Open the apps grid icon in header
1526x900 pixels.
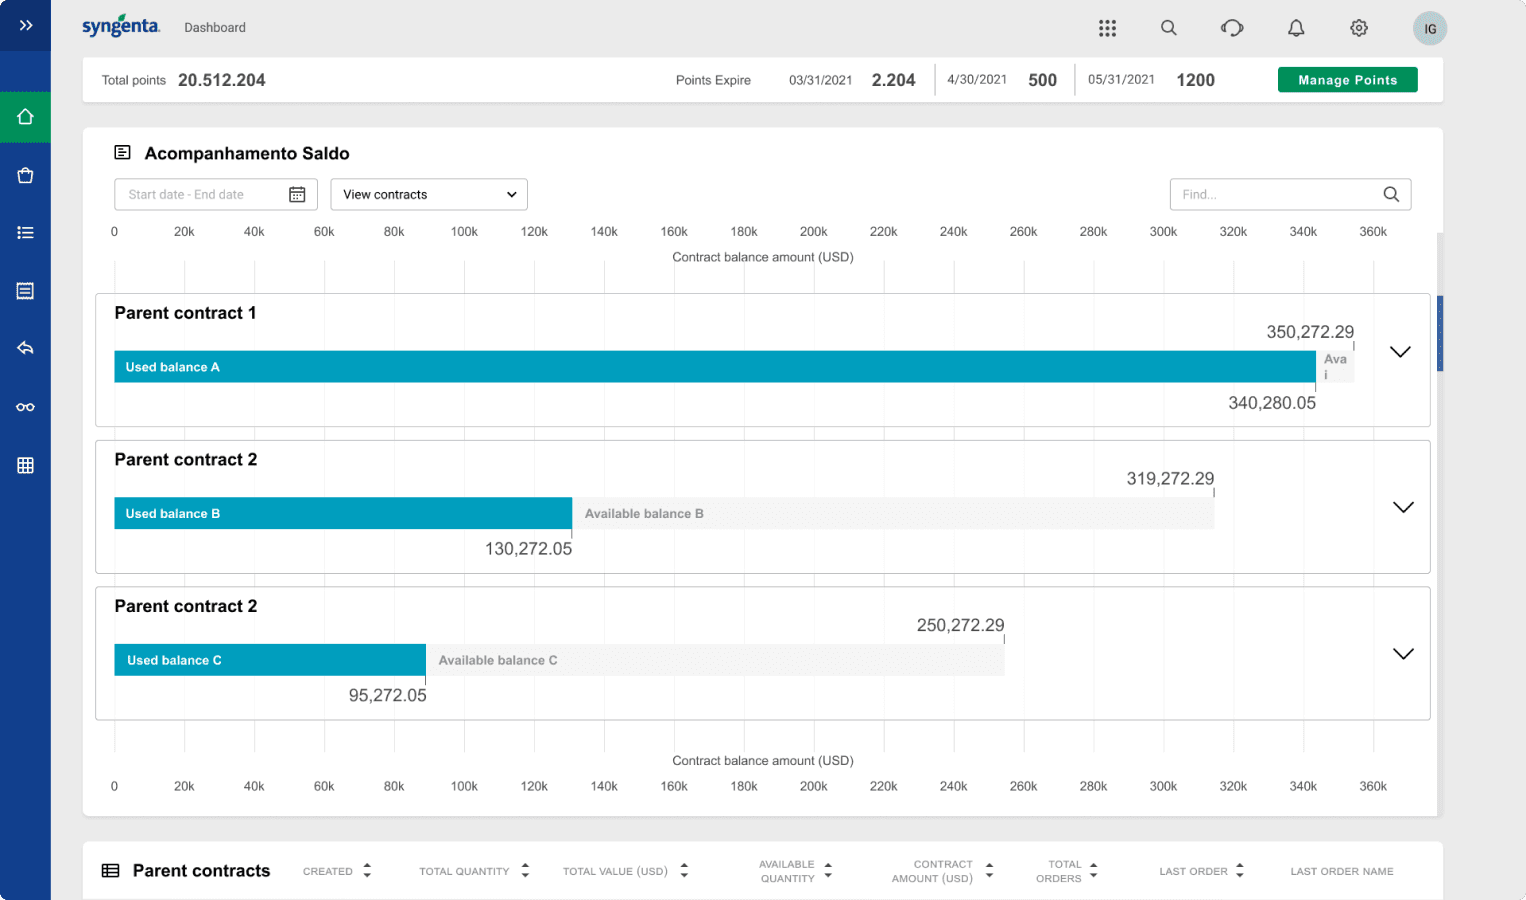click(1107, 28)
